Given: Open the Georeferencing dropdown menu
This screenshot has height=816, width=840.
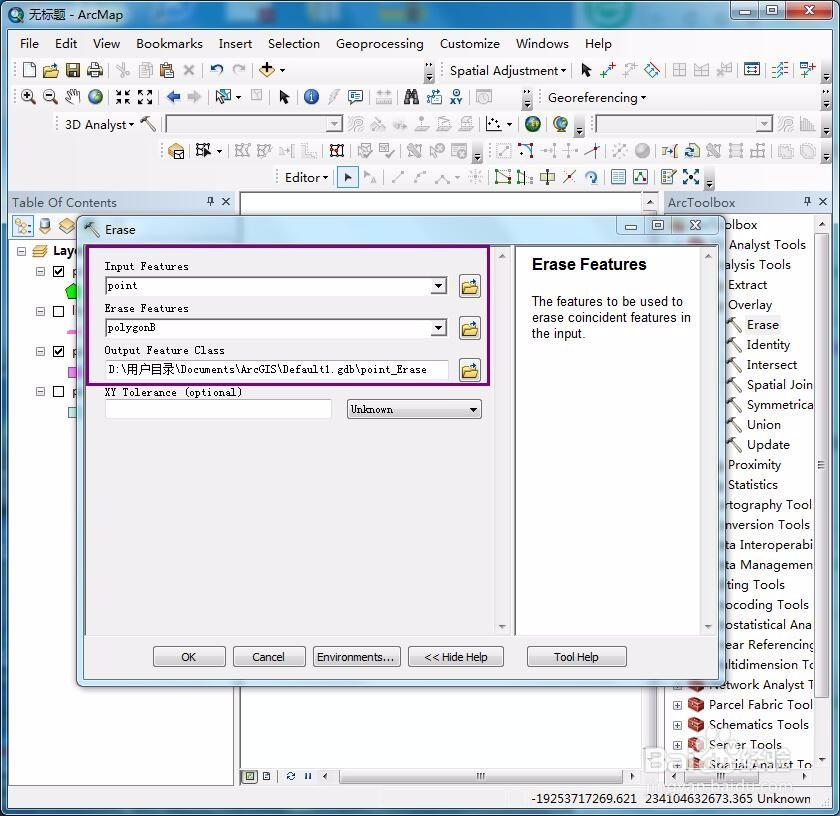Looking at the screenshot, I should (x=597, y=98).
